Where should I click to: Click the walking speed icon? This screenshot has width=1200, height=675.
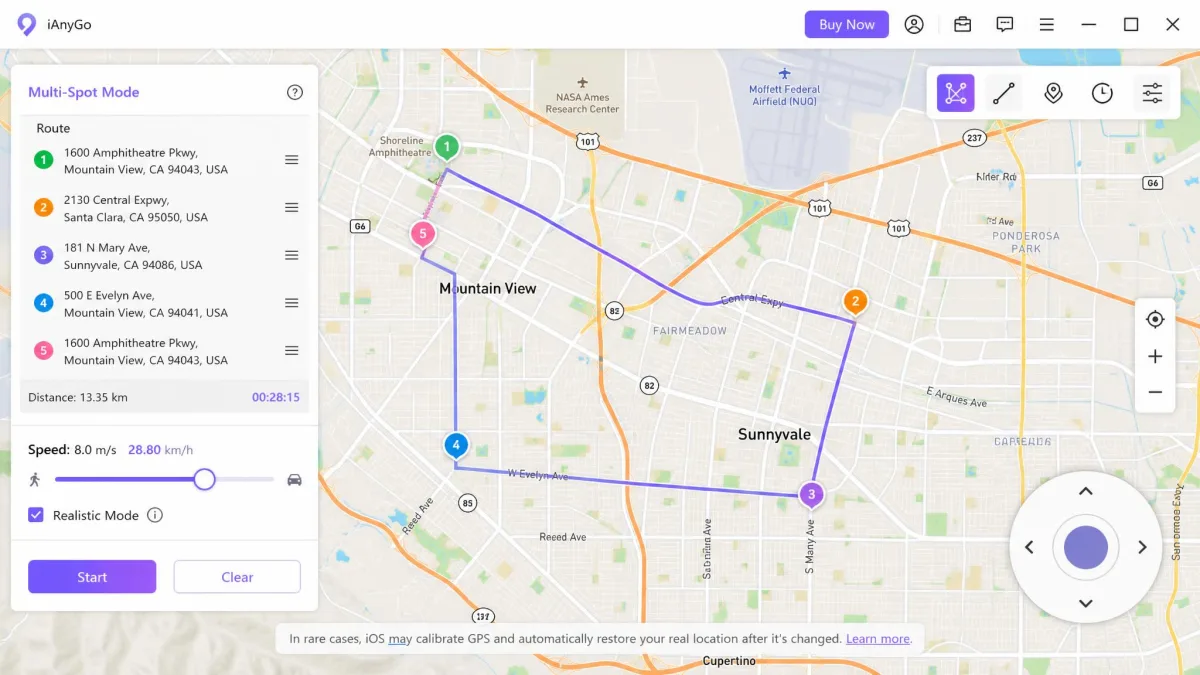(x=35, y=479)
